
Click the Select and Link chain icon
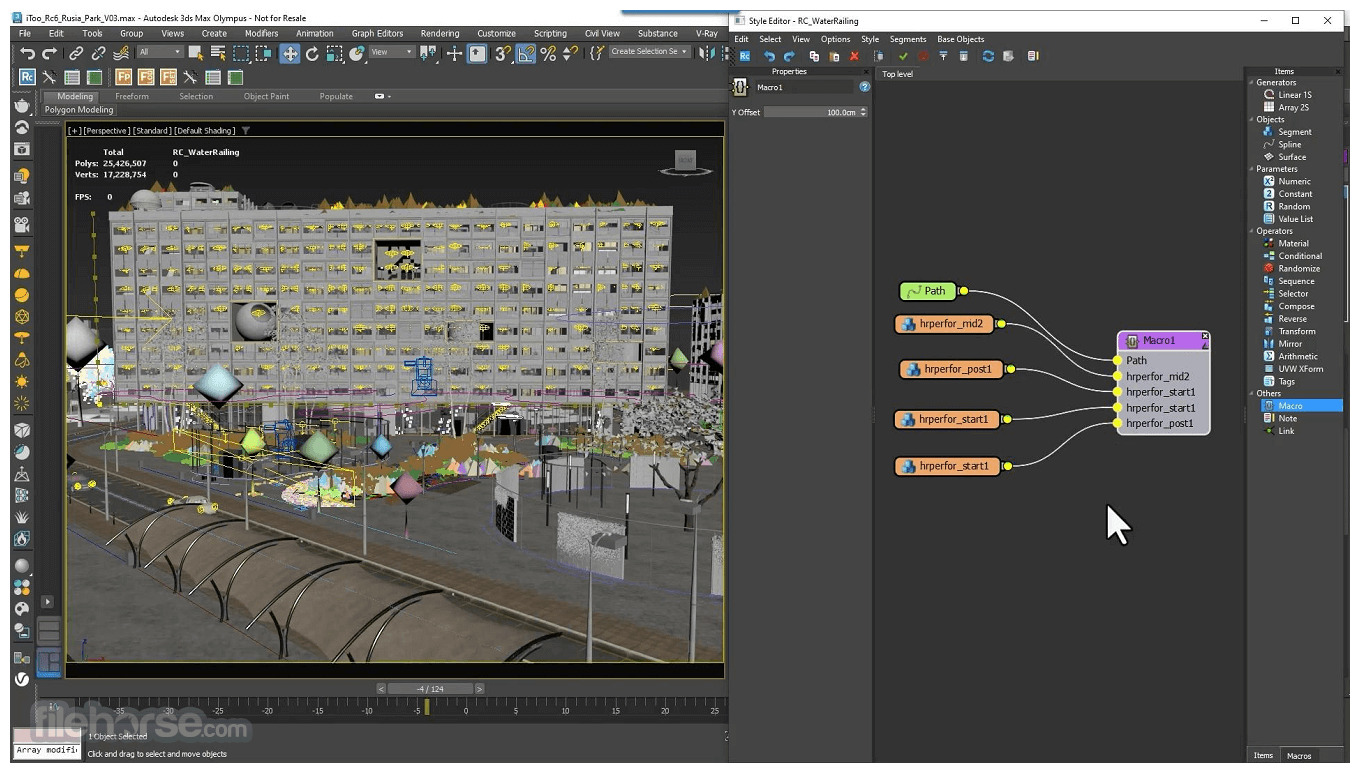pos(76,54)
